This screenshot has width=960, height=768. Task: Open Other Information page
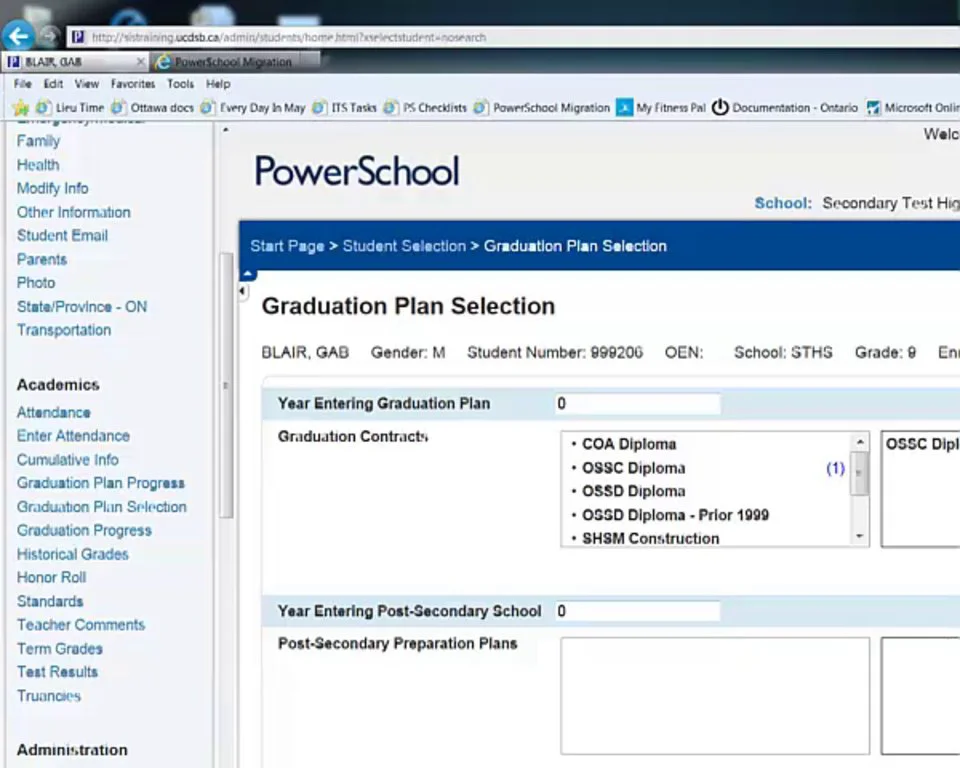click(73, 212)
